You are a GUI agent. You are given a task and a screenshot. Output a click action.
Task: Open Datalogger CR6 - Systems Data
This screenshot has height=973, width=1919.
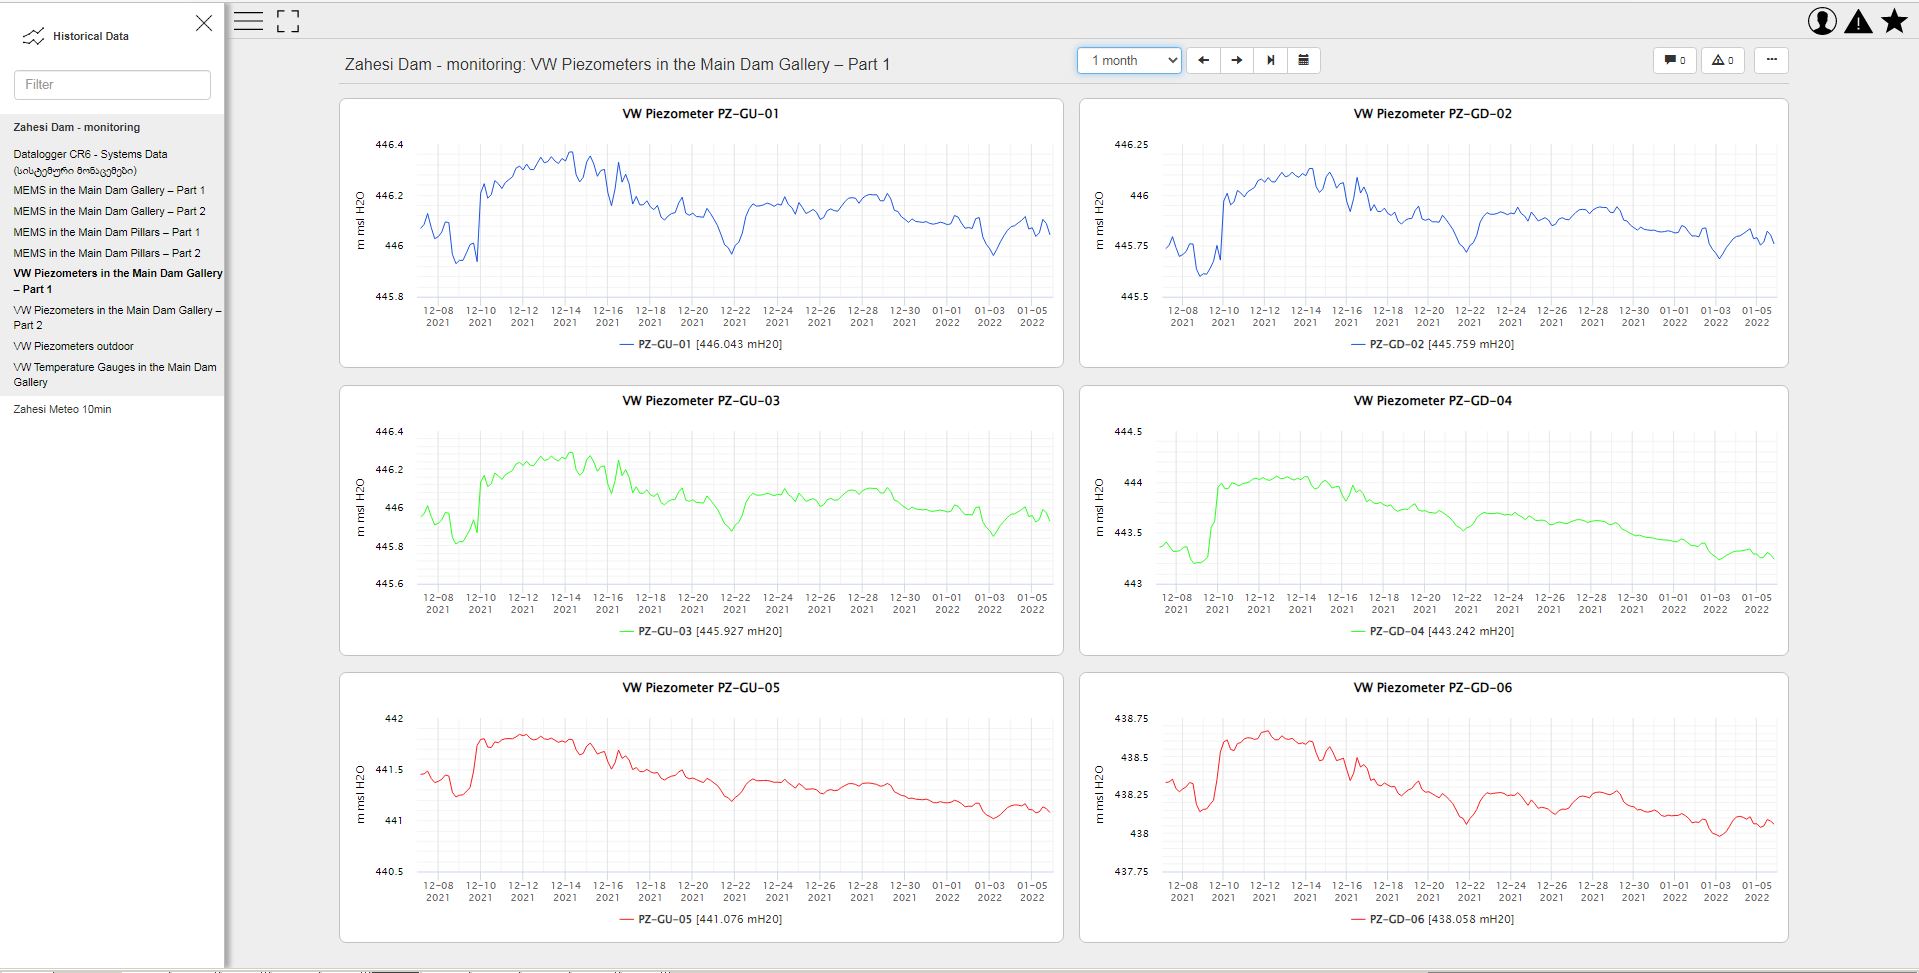(90, 162)
